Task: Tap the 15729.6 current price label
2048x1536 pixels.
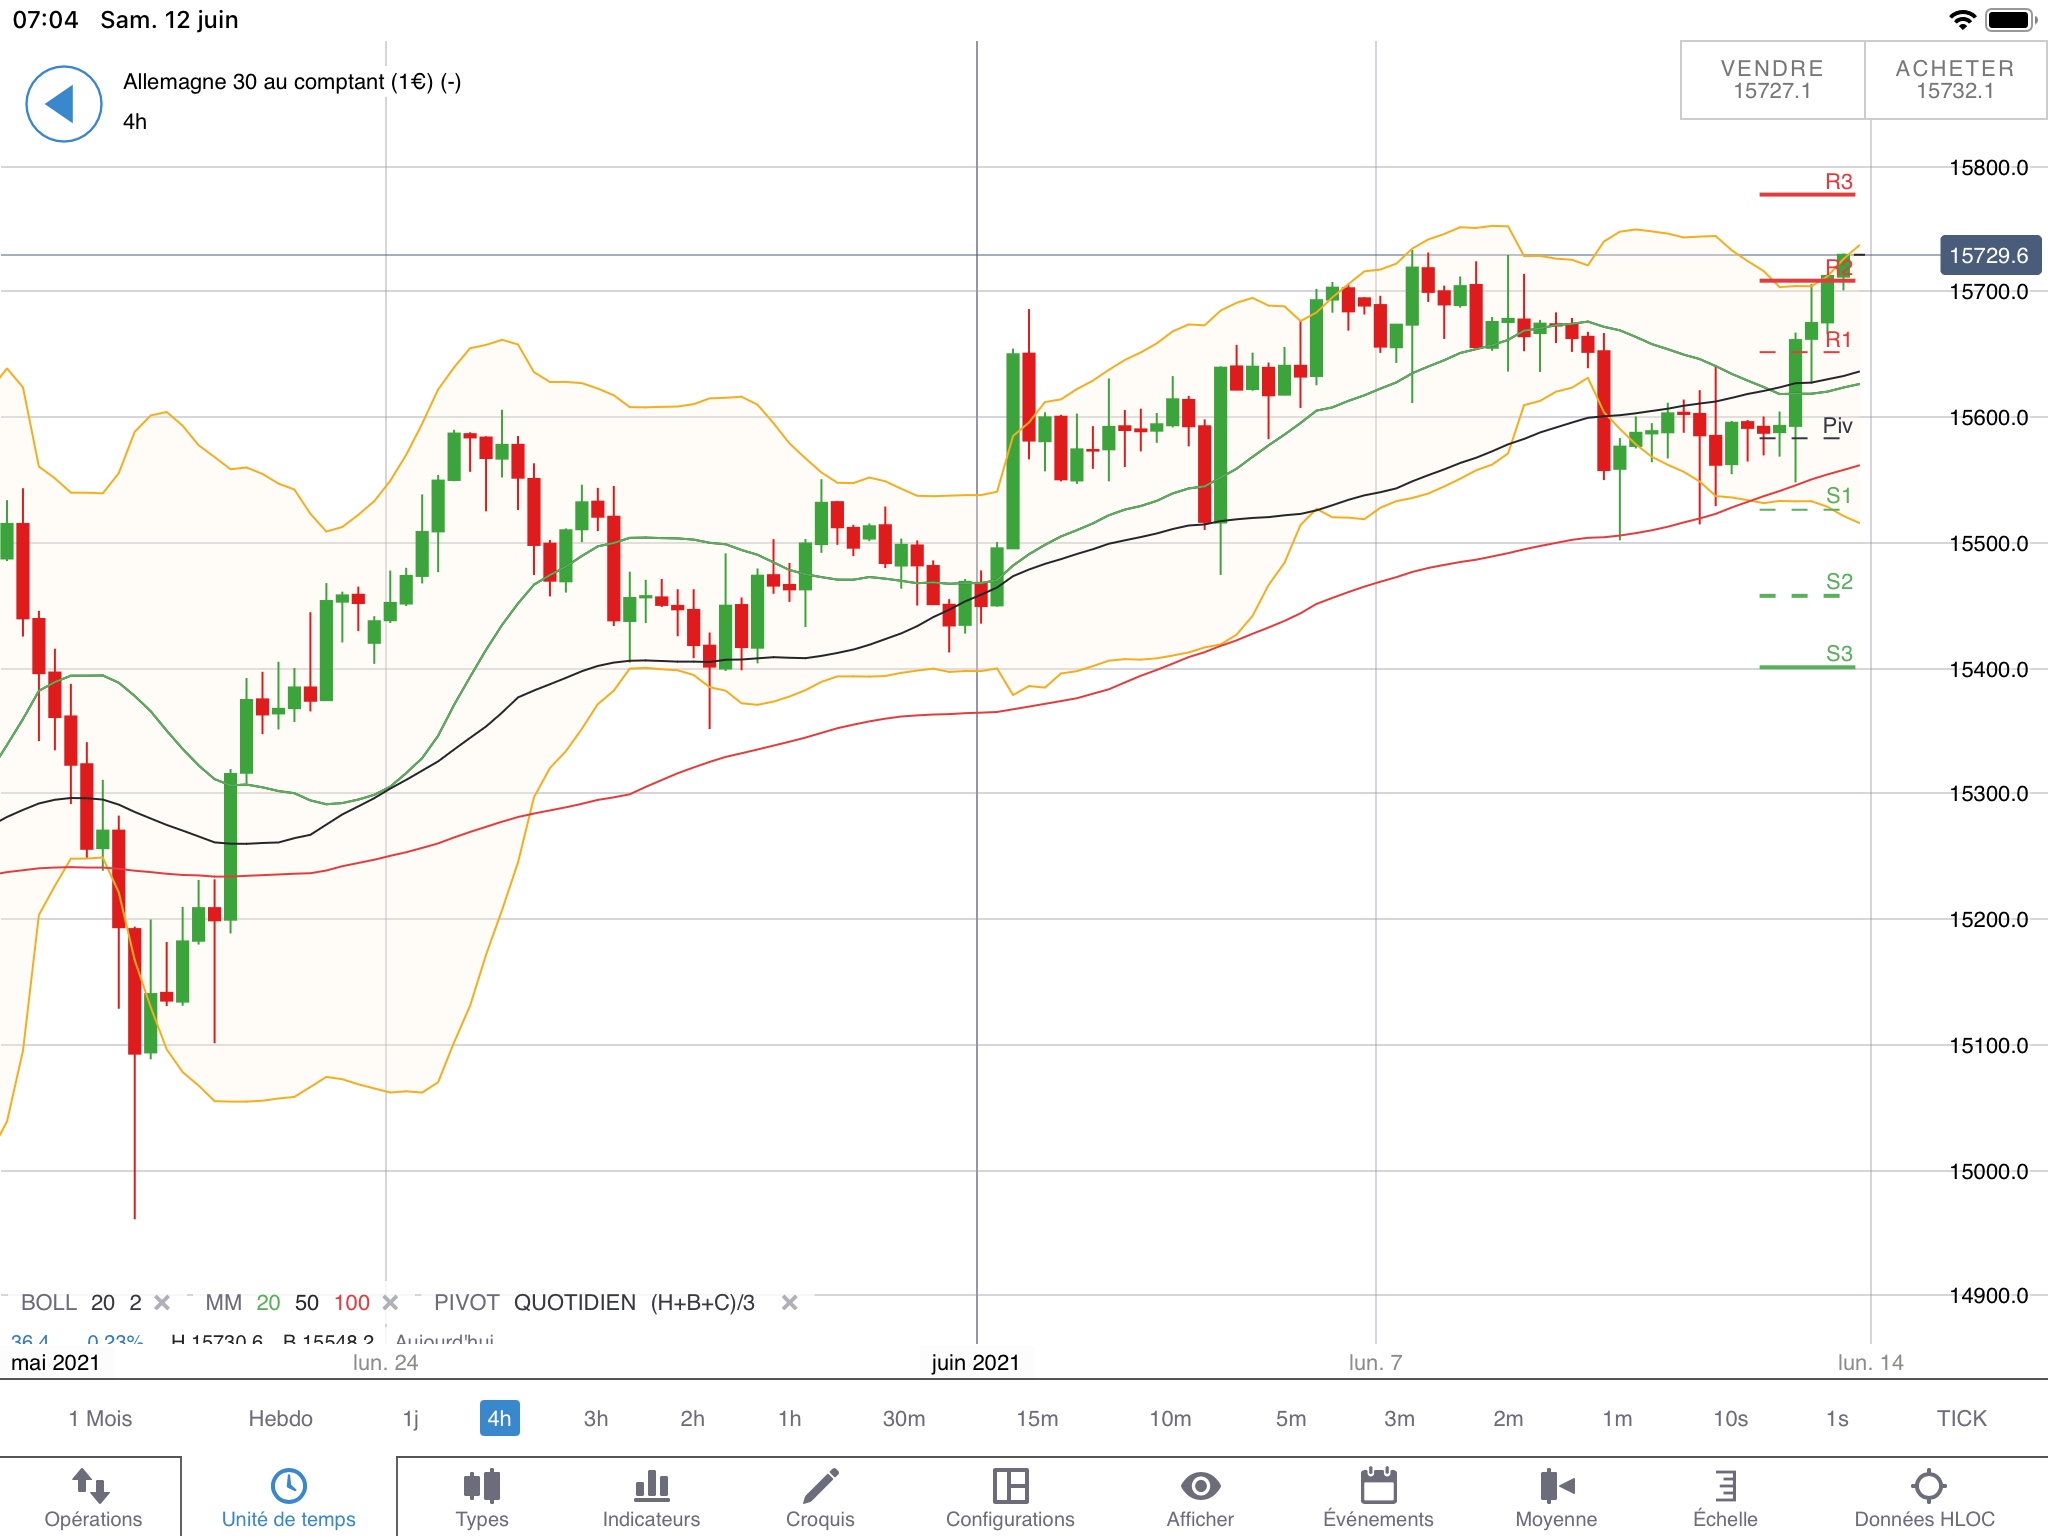Action: click(1988, 256)
